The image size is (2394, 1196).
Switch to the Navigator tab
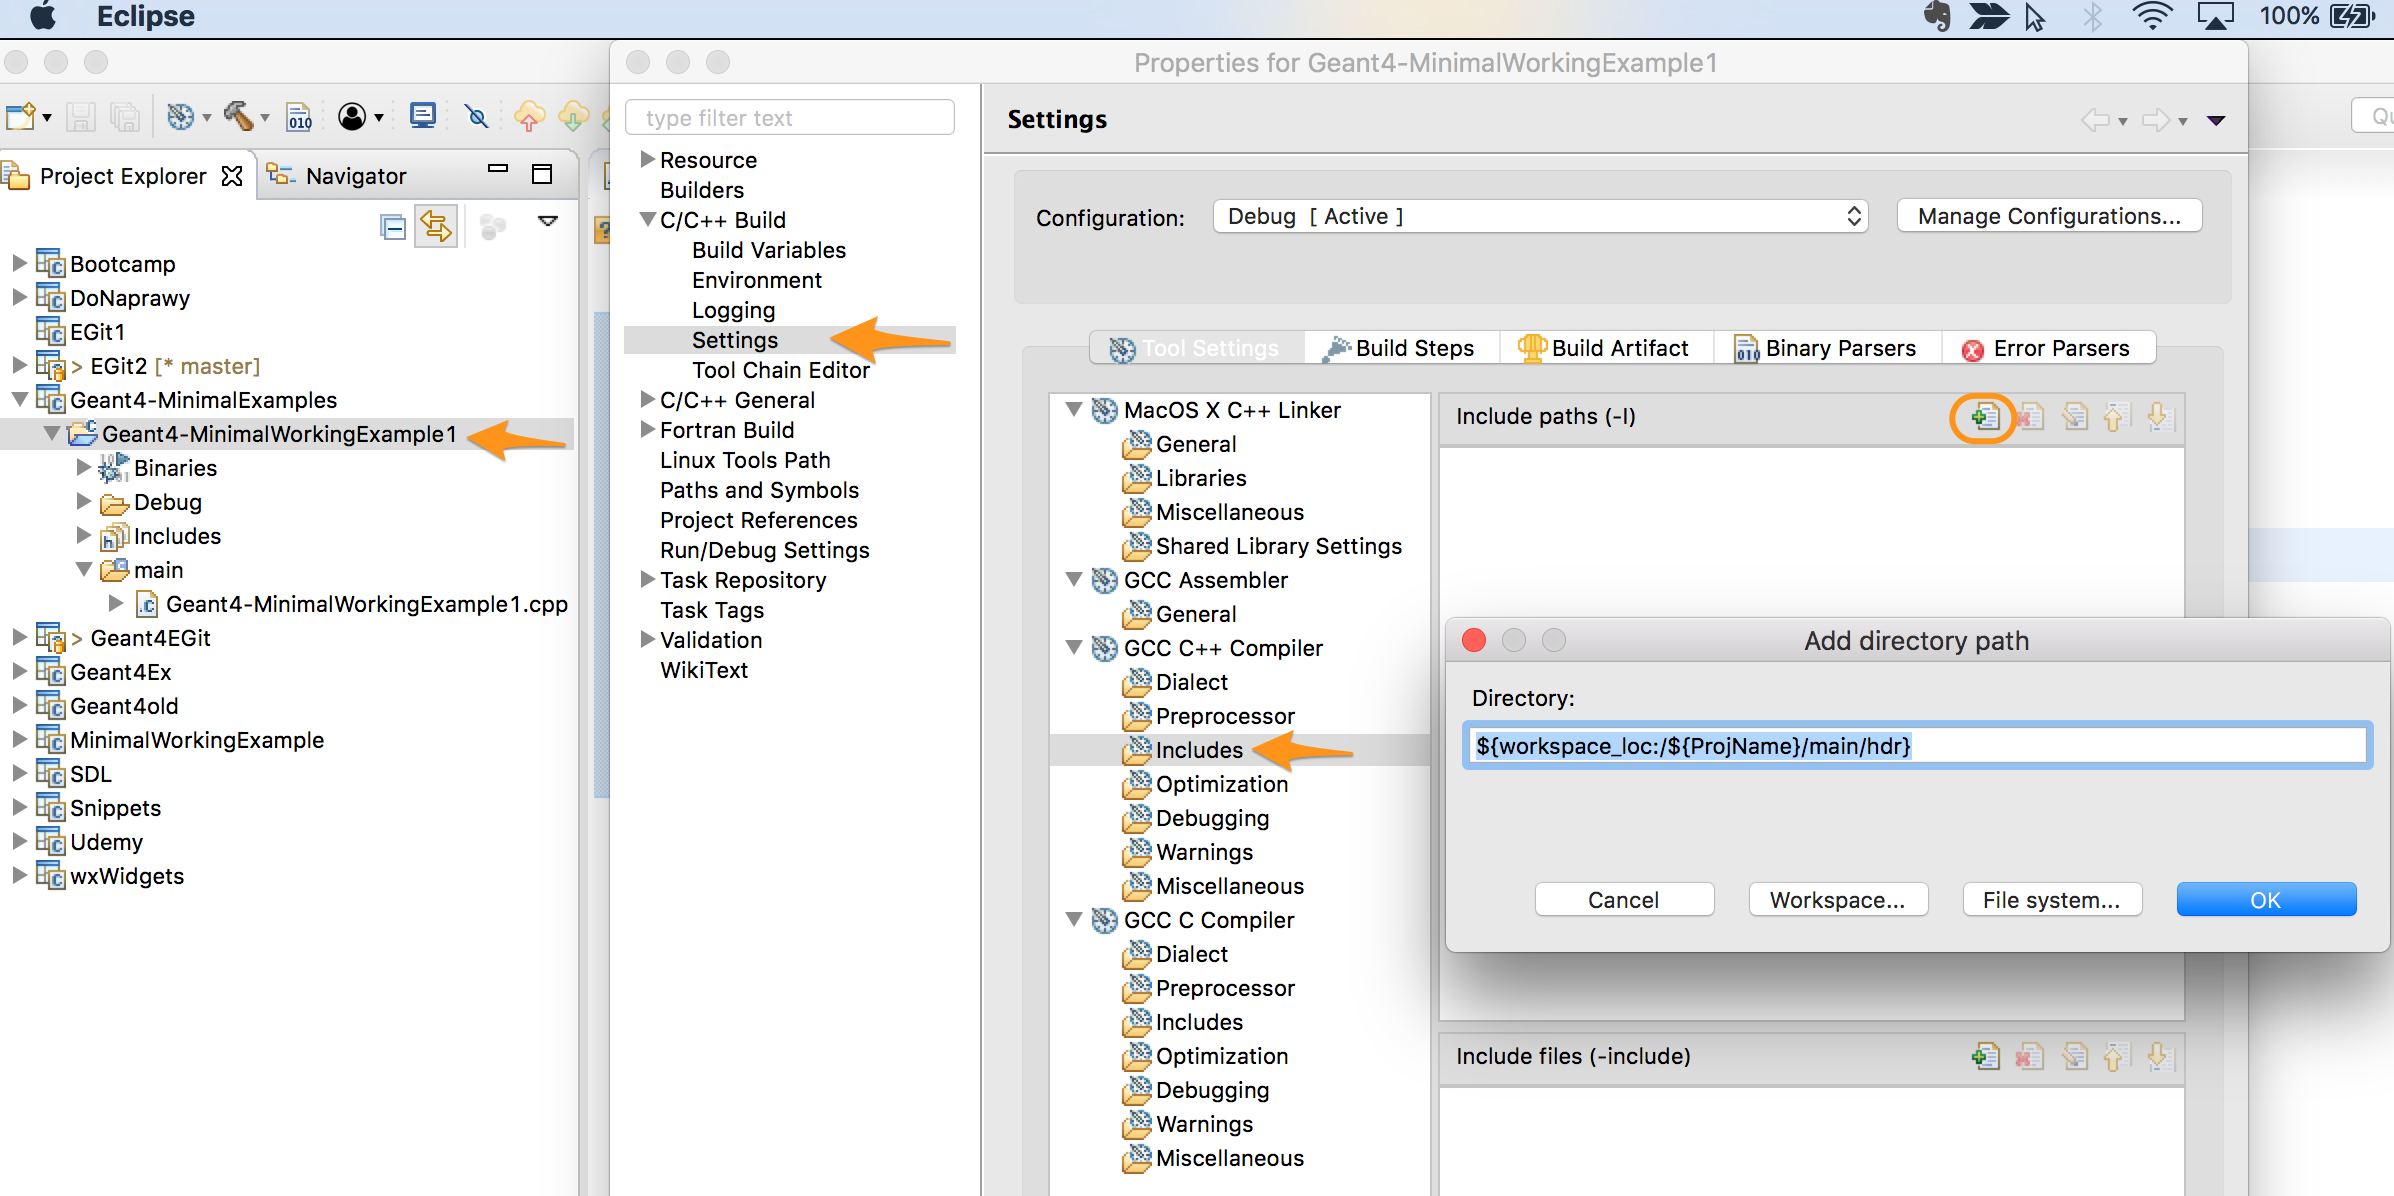coord(355,175)
